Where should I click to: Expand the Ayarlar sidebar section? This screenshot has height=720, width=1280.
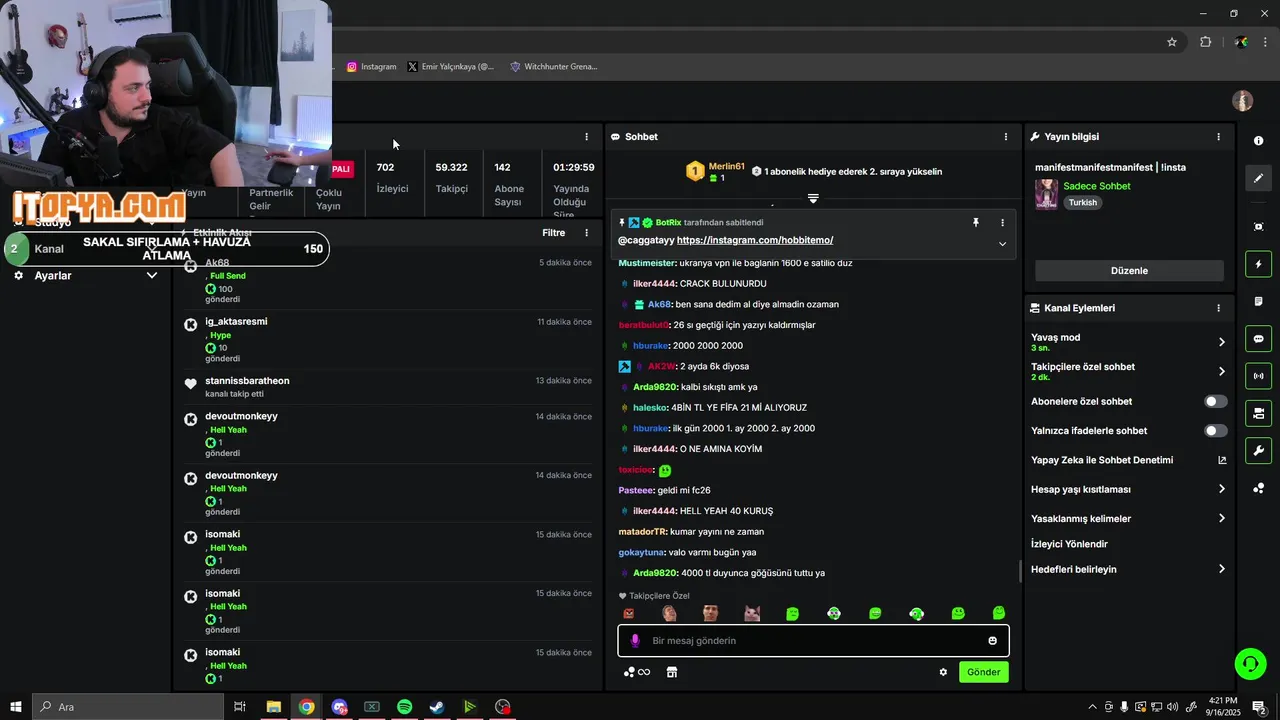click(x=152, y=275)
